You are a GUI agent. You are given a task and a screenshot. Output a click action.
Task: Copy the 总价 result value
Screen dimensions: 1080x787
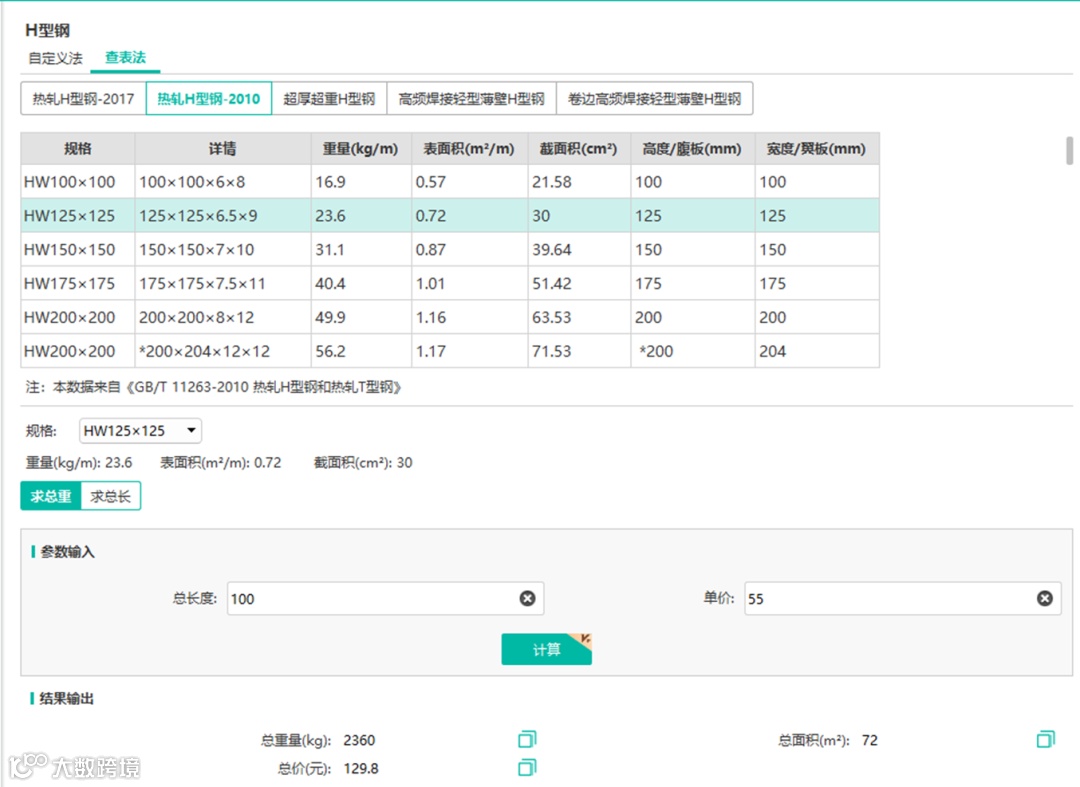pos(527,768)
